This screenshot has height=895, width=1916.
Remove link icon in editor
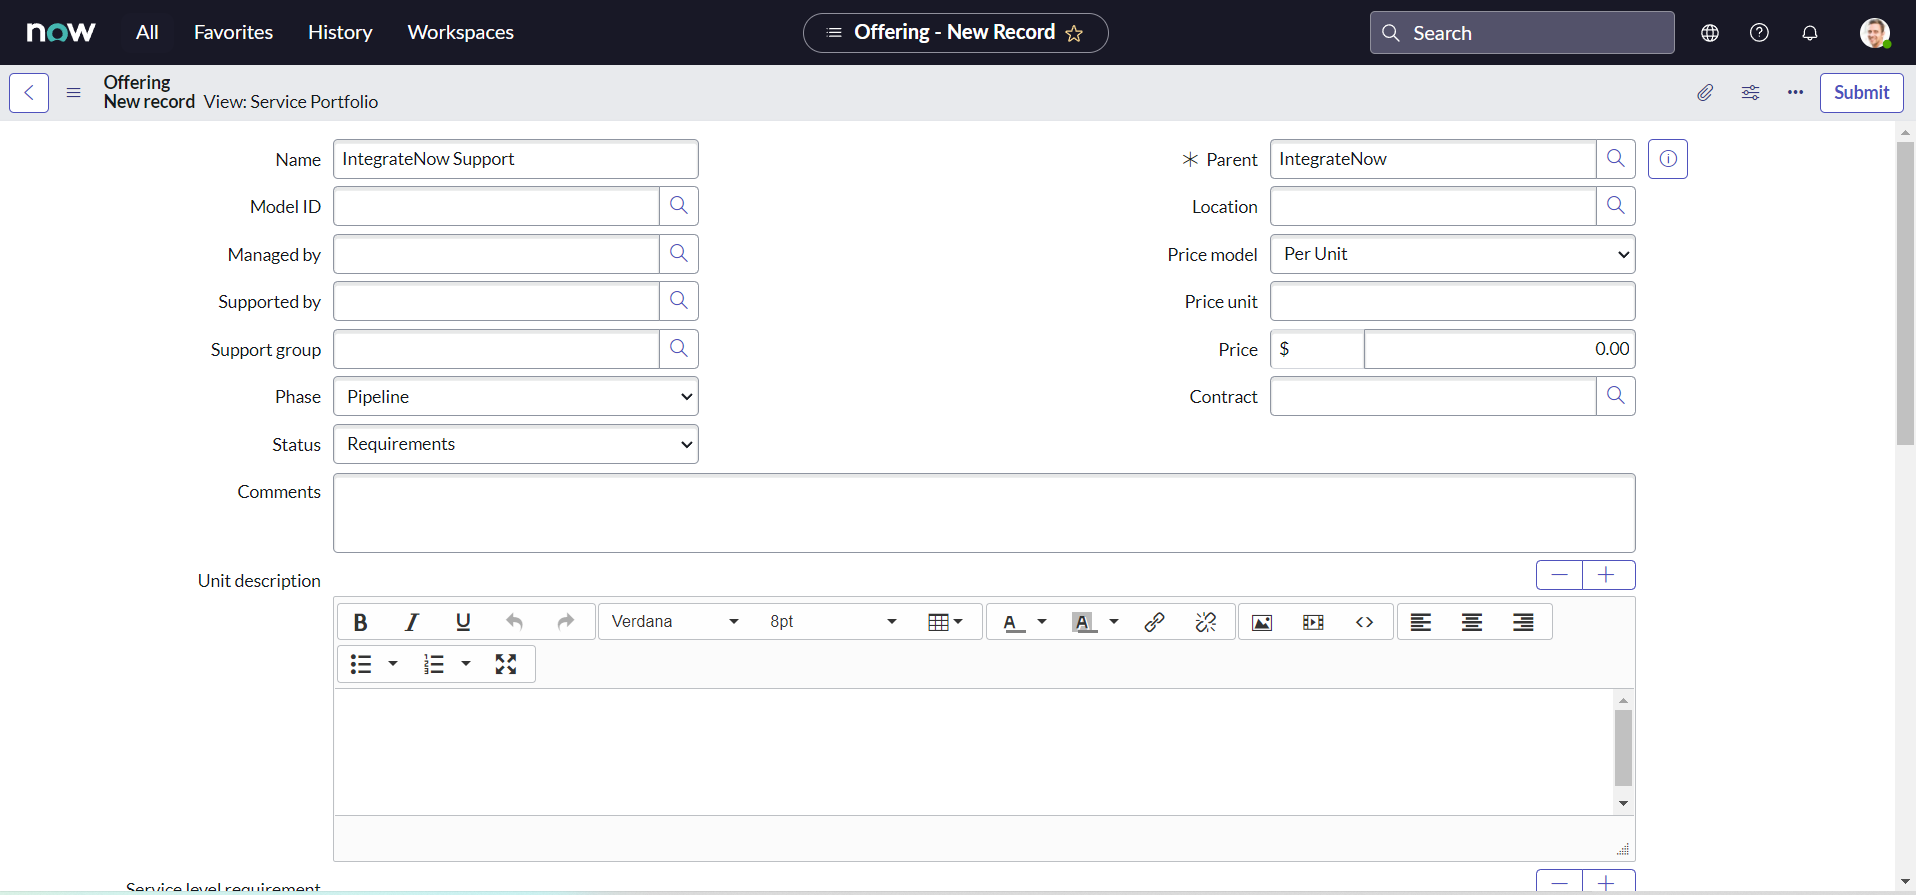tap(1206, 622)
